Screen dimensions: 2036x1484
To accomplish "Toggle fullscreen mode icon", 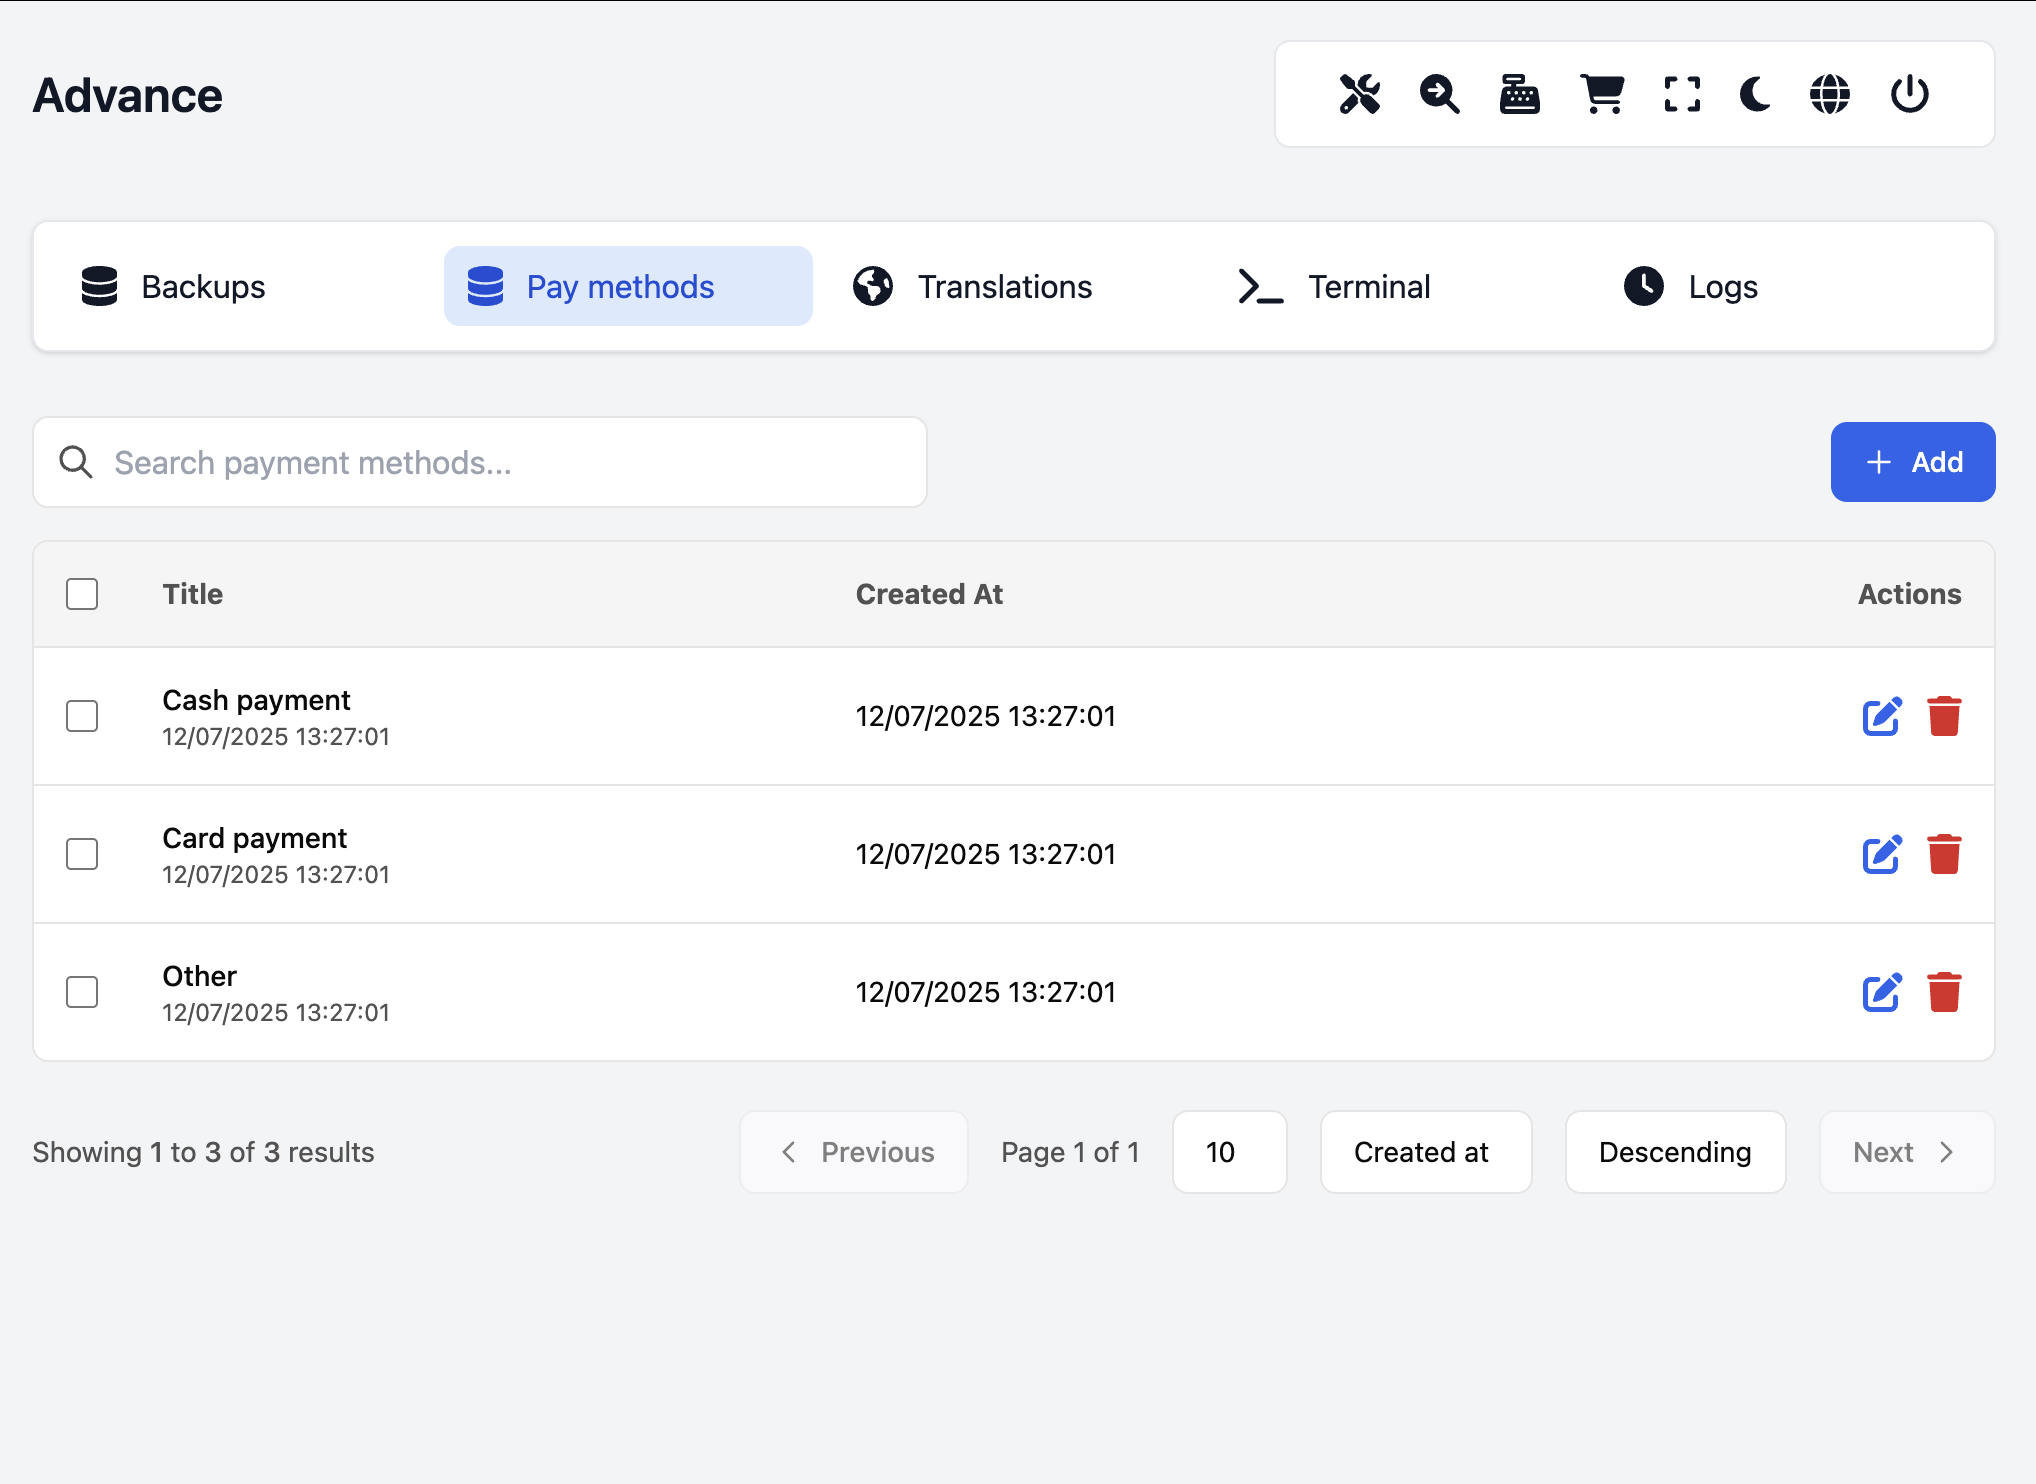I will pyautogui.click(x=1682, y=95).
